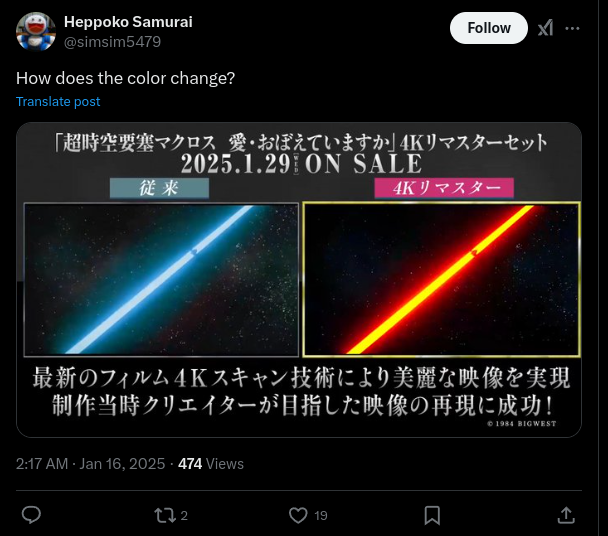Viewport: 608px width, 536px height.
Task: Open the red 4K remaster beam image
Action: [441, 279]
